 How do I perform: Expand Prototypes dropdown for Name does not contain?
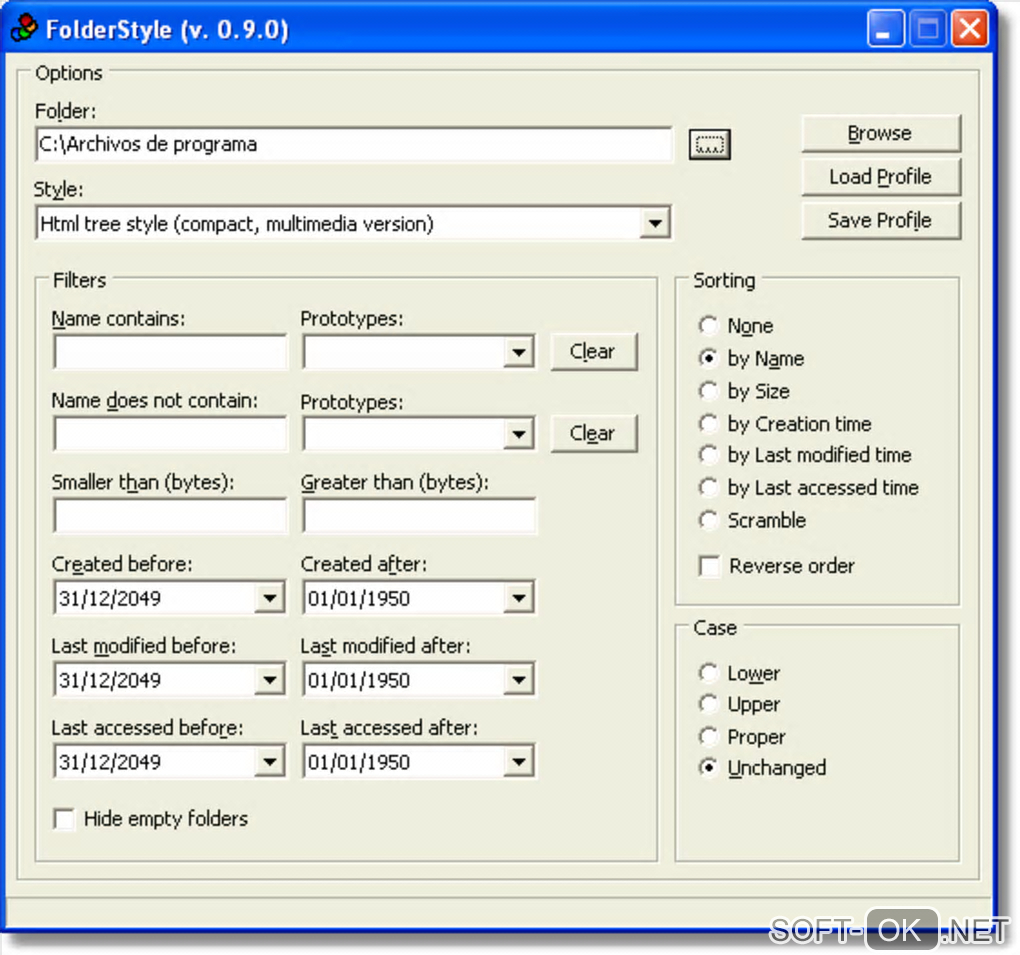coord(518,434)
